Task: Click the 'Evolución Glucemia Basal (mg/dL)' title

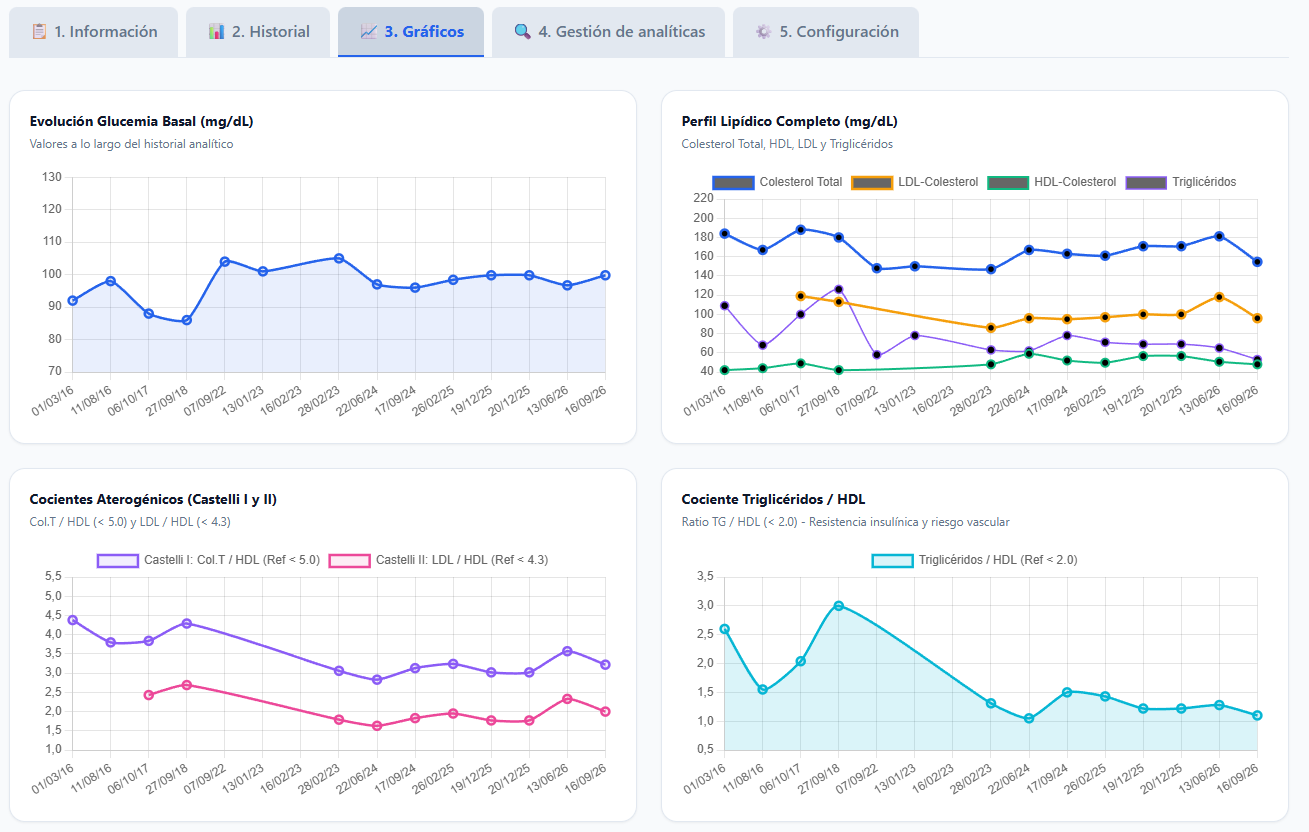Action: point(141,122)
